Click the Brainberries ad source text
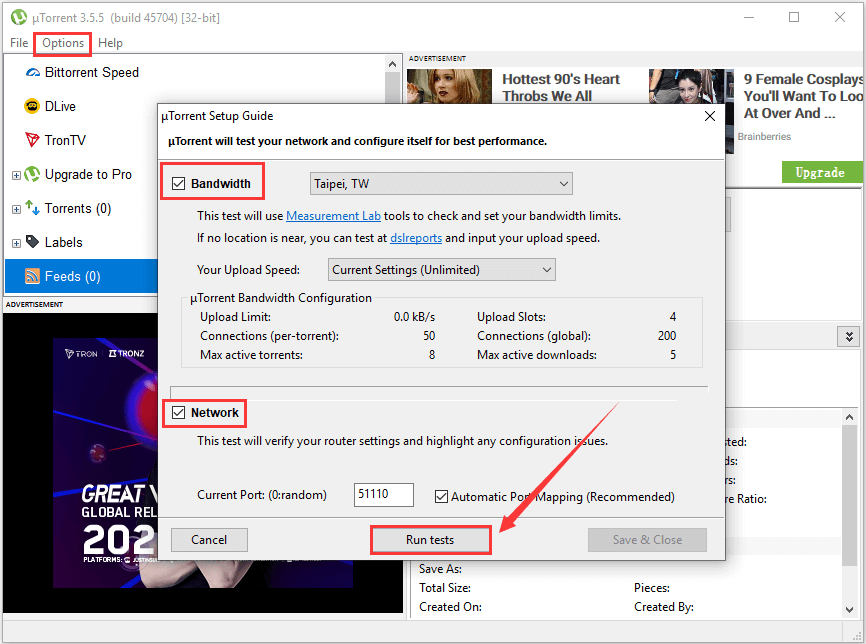The width and height of the screenshot is (866, 644). [x=764, y=136]
